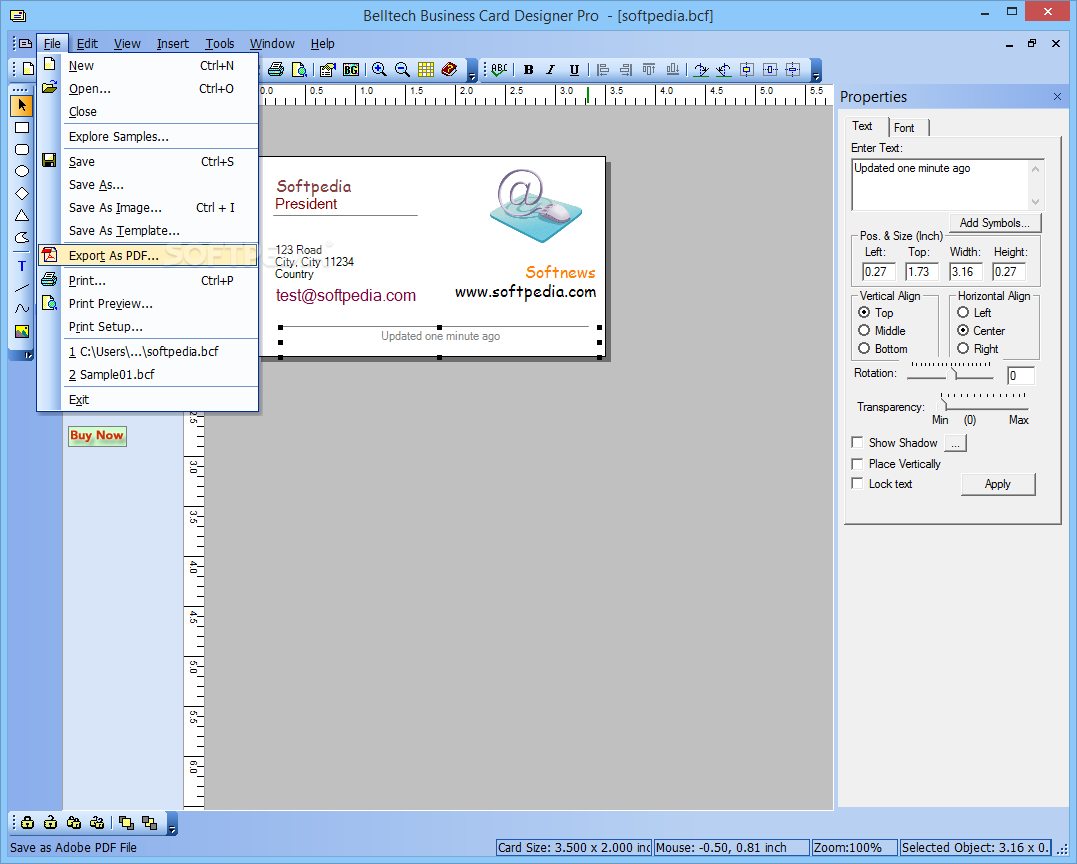1077x864 pixels.
Task: Select Bottom vertical align radio
Action: 864,348
